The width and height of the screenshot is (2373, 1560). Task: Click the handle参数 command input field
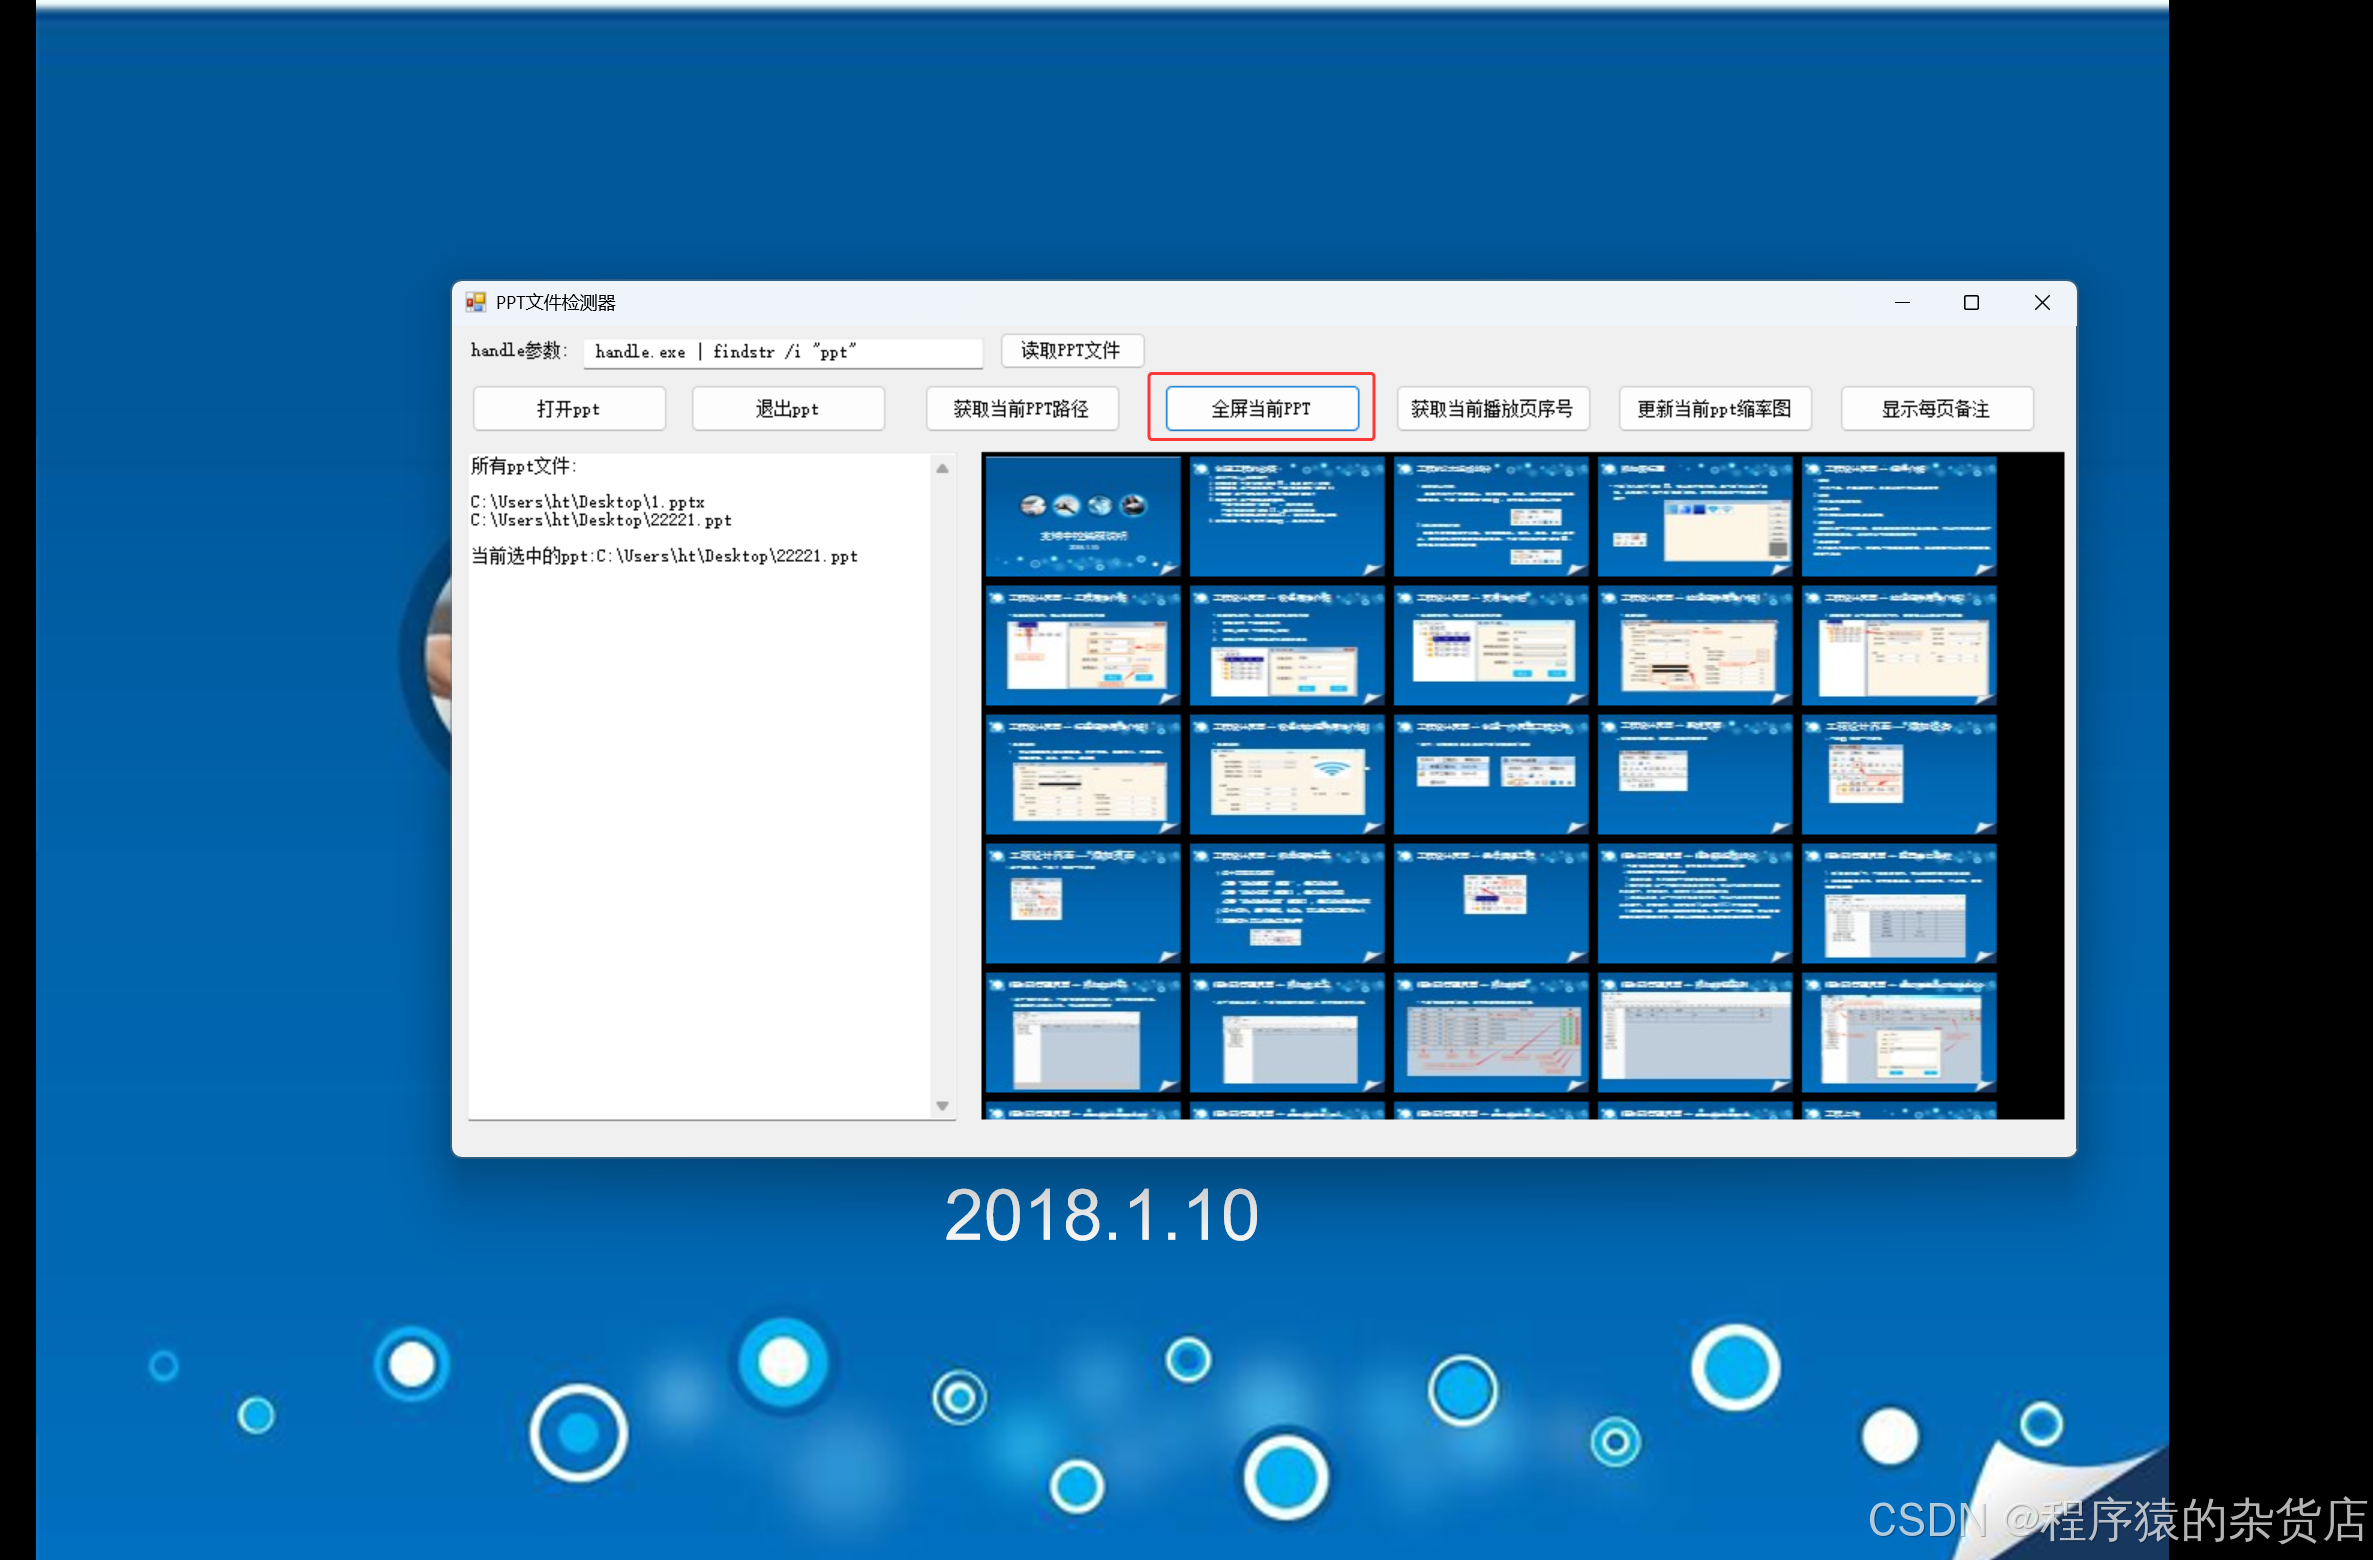pos(782,351)
